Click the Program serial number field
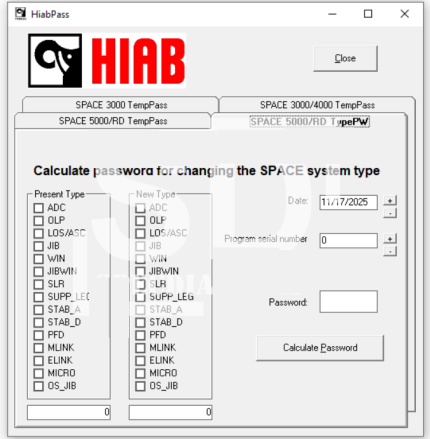 [x=348, y=240]
